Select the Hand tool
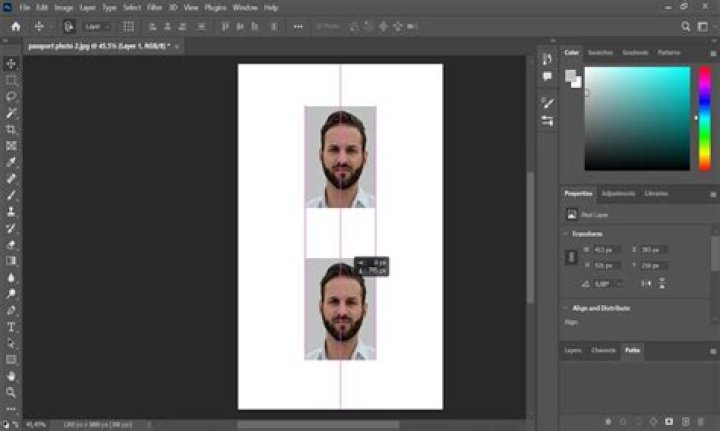Viewport: 720px width, 431px height. click(11, 376)
